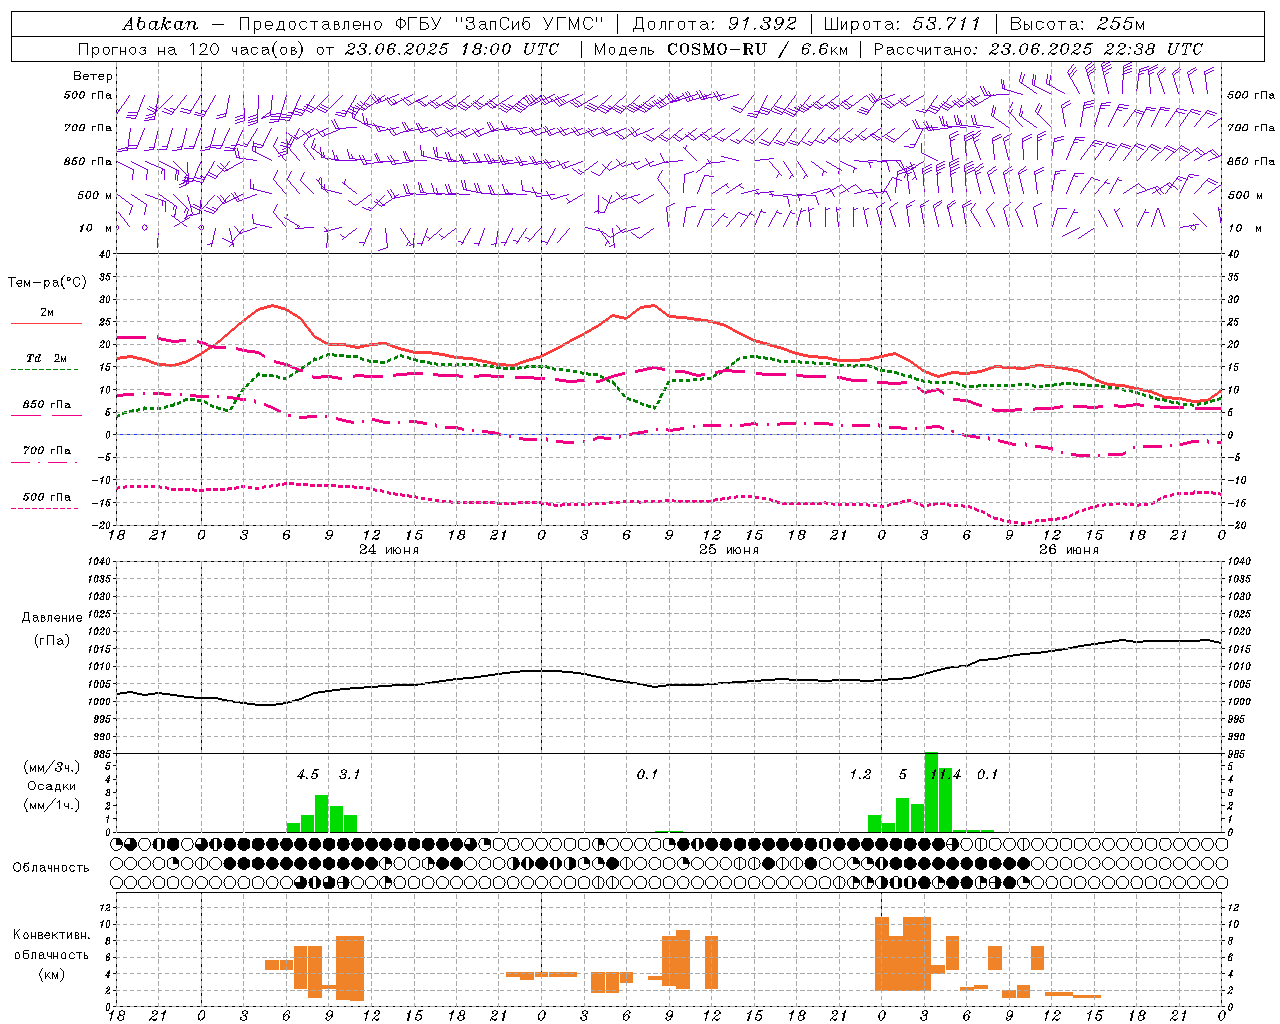Click the "26 июня" date label
The image size is (1280, 1024).
pos(1068,550)
